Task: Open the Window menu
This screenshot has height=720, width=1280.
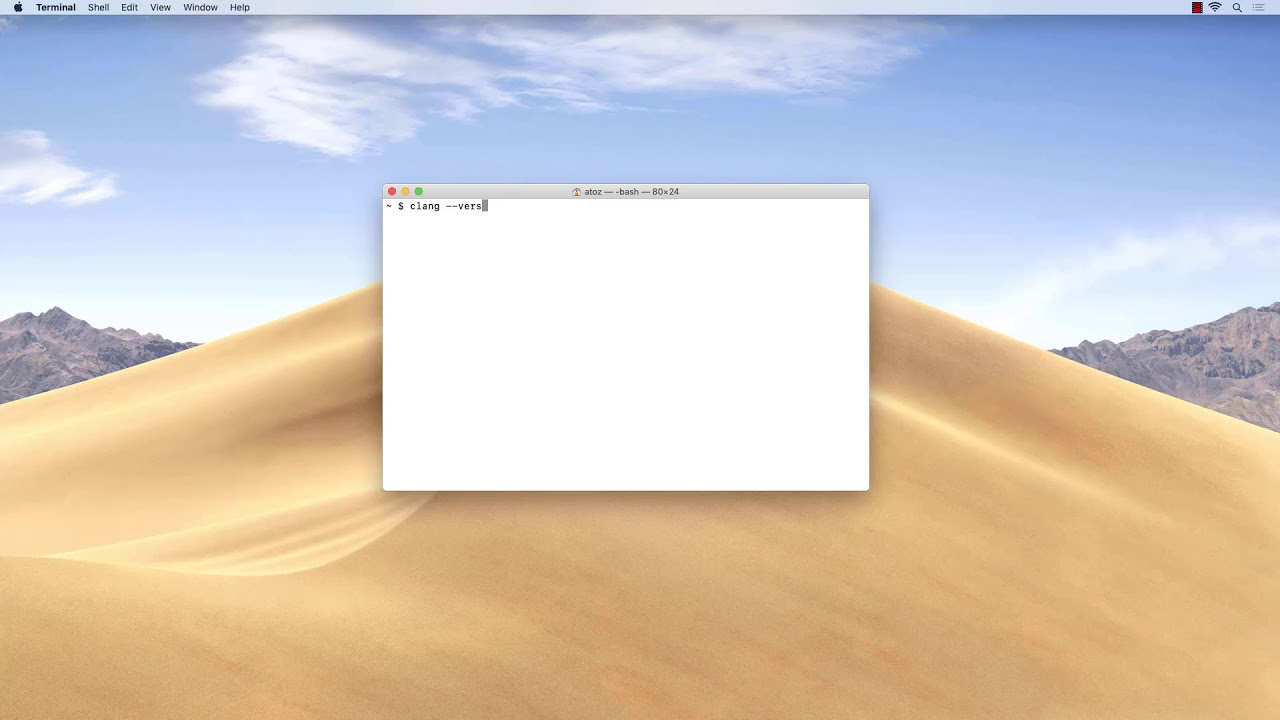Action: click(200, 7)
